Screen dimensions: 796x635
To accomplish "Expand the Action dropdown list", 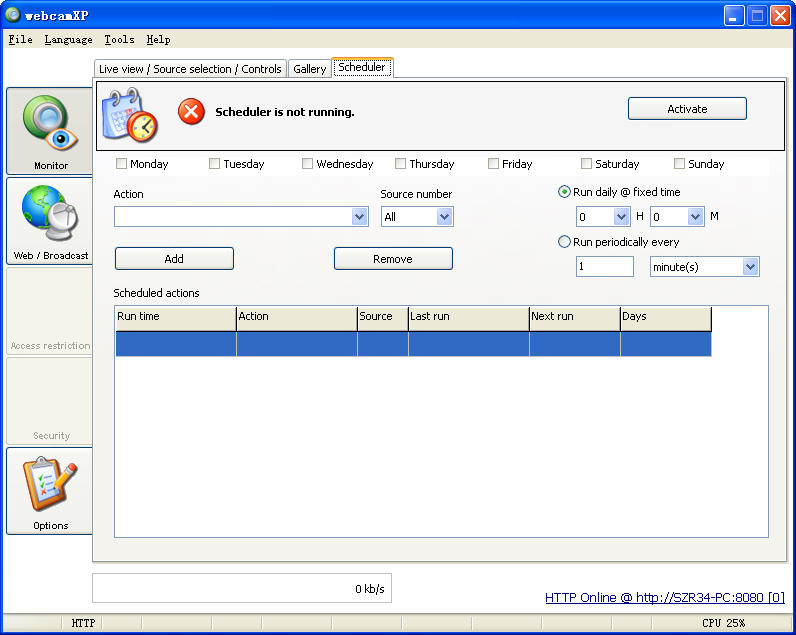I will tap(360, 217).
